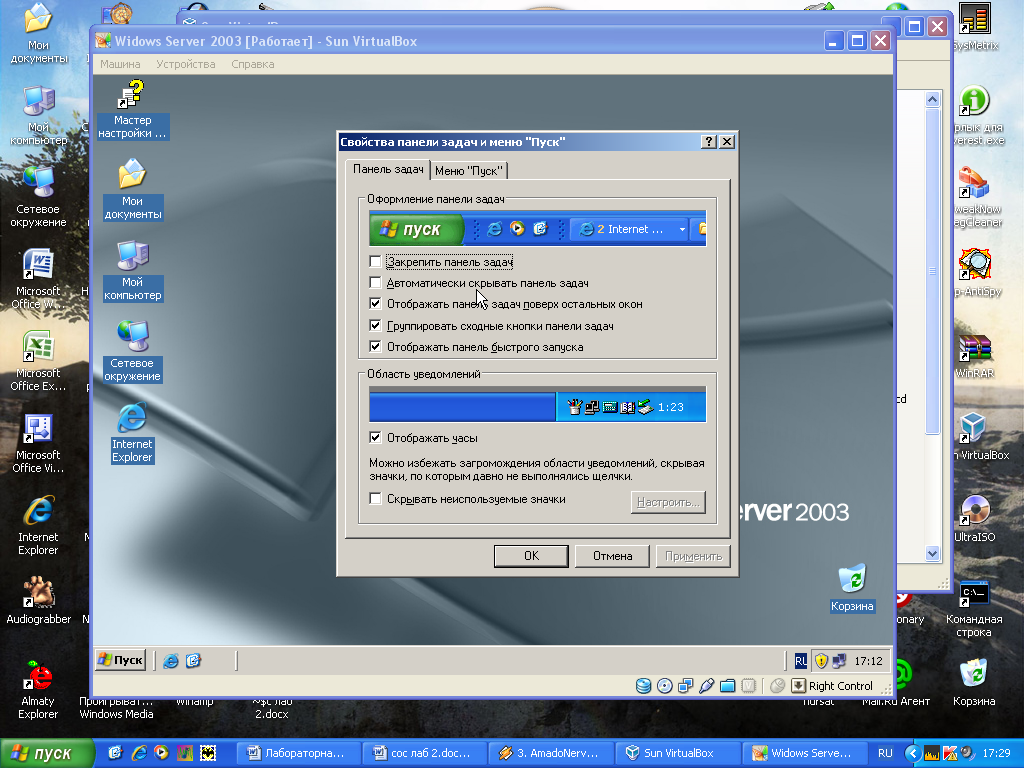Open the guest 'Пуск' start button
The height and width of the screenshot is (768, 1024).
click(121, 660)
